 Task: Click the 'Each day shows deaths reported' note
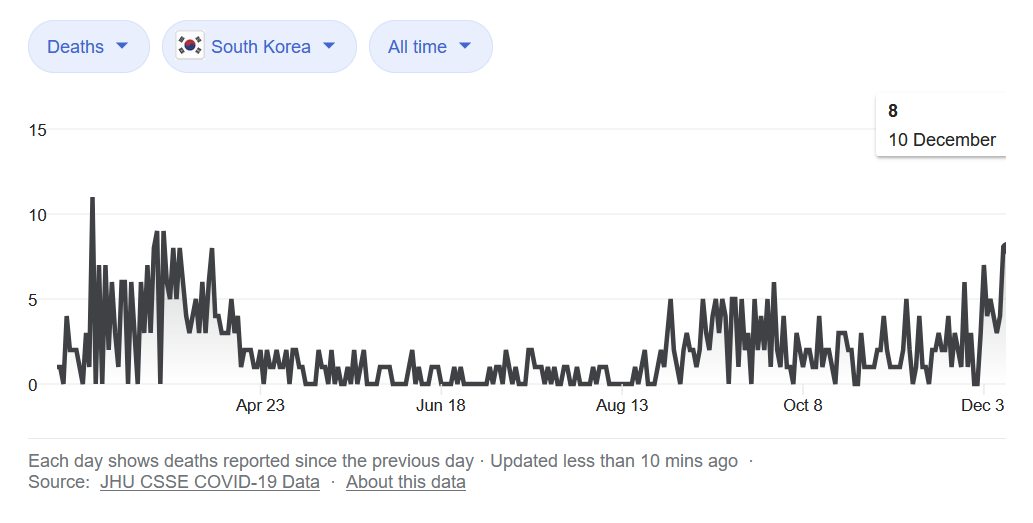251,461
